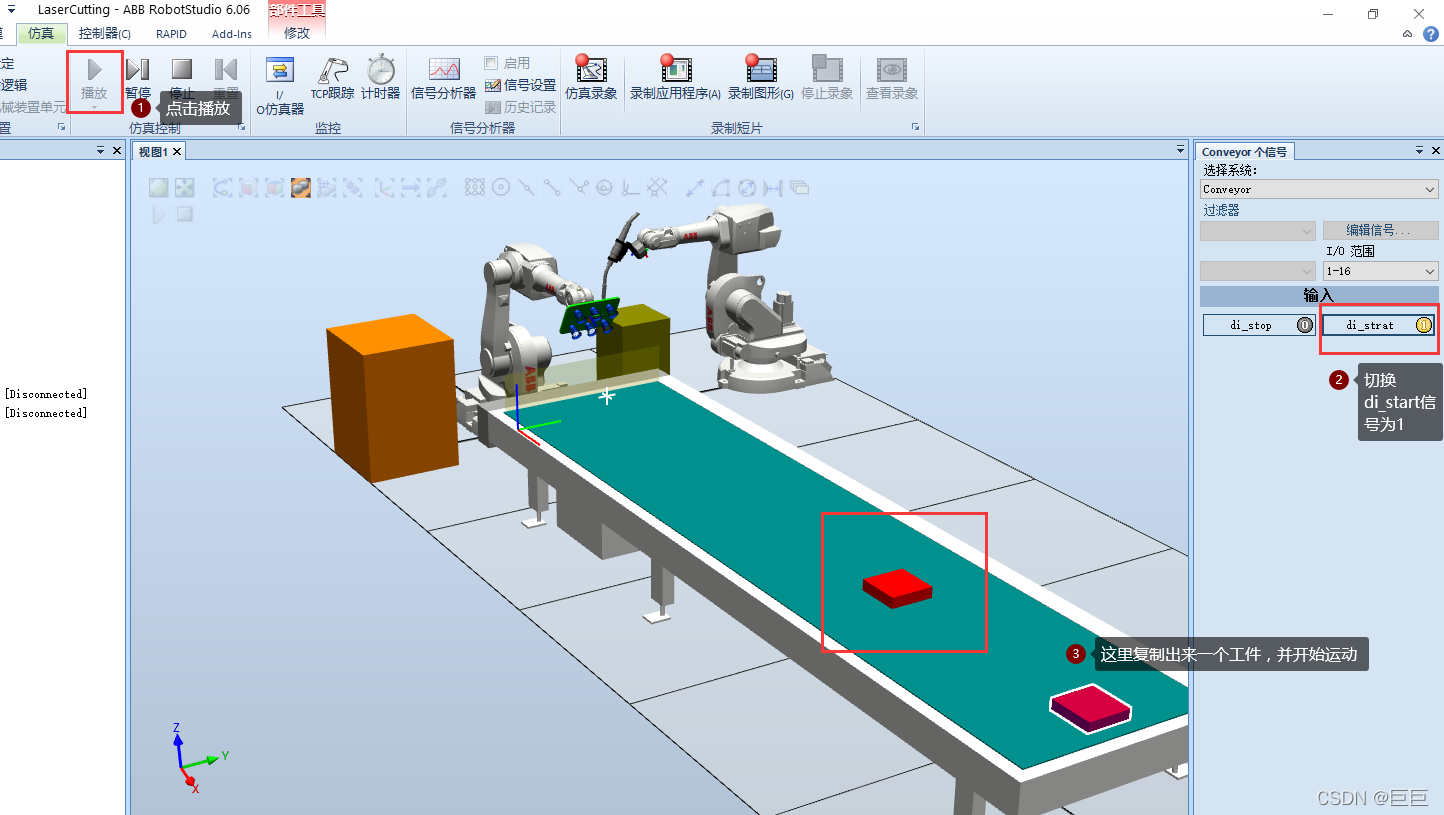
Task: Select the angle measure icon
Action: (721, 187)
